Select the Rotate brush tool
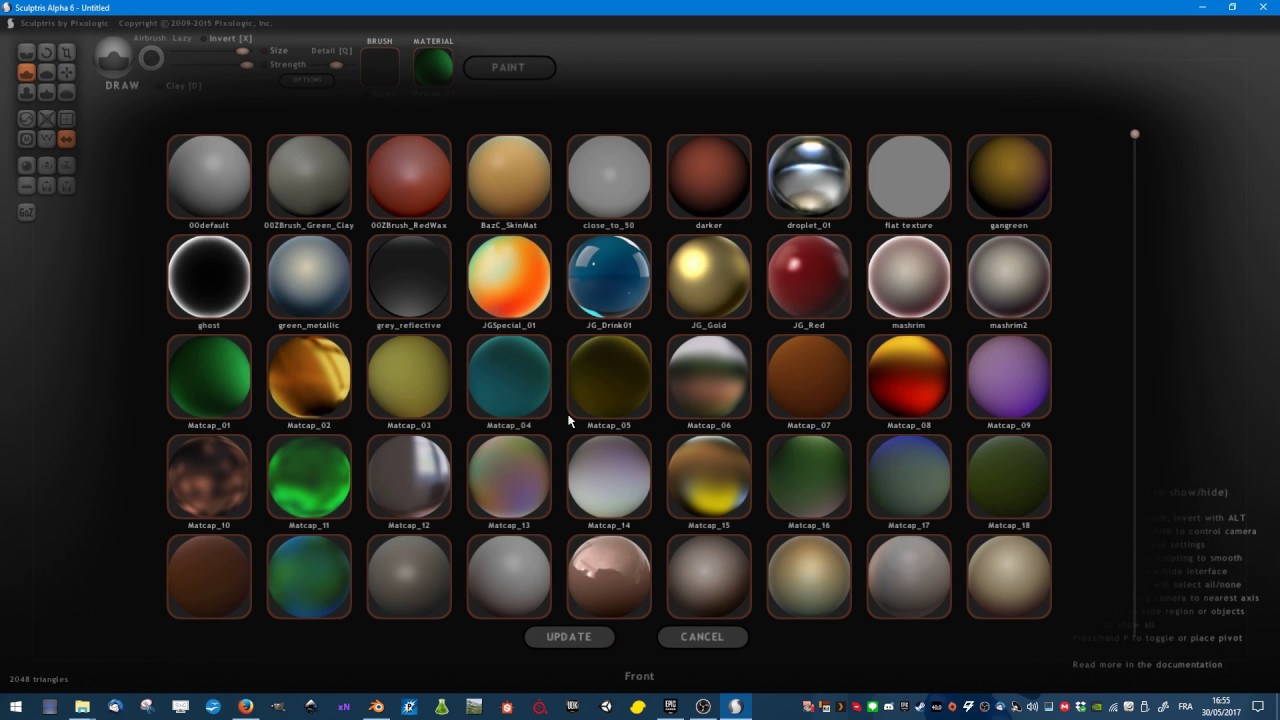The height and width of the screenshot is (720, 1280). tap(46, 52)
